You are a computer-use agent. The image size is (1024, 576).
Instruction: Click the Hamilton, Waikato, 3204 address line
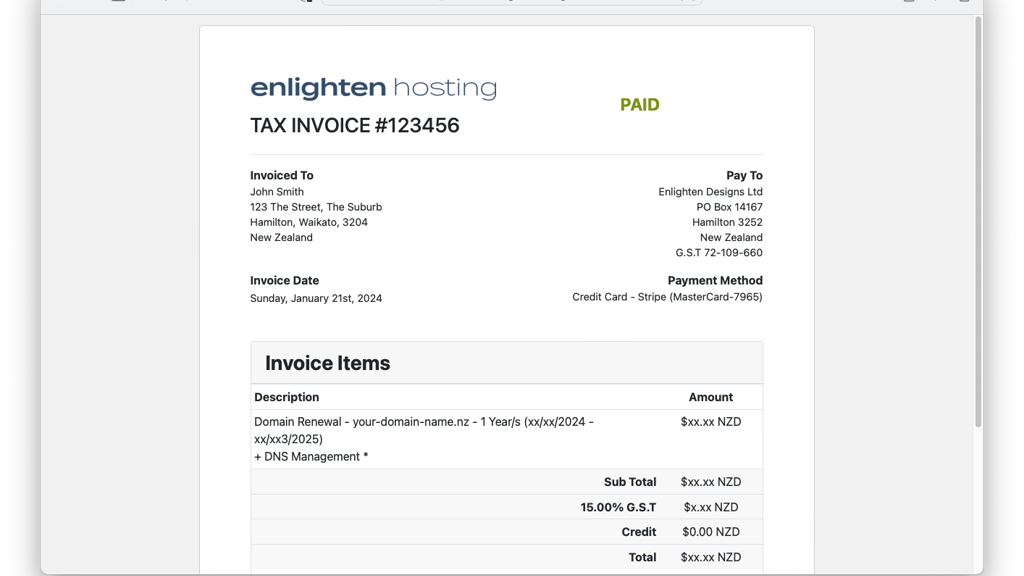pyautogui.click(x=308, y=222)
